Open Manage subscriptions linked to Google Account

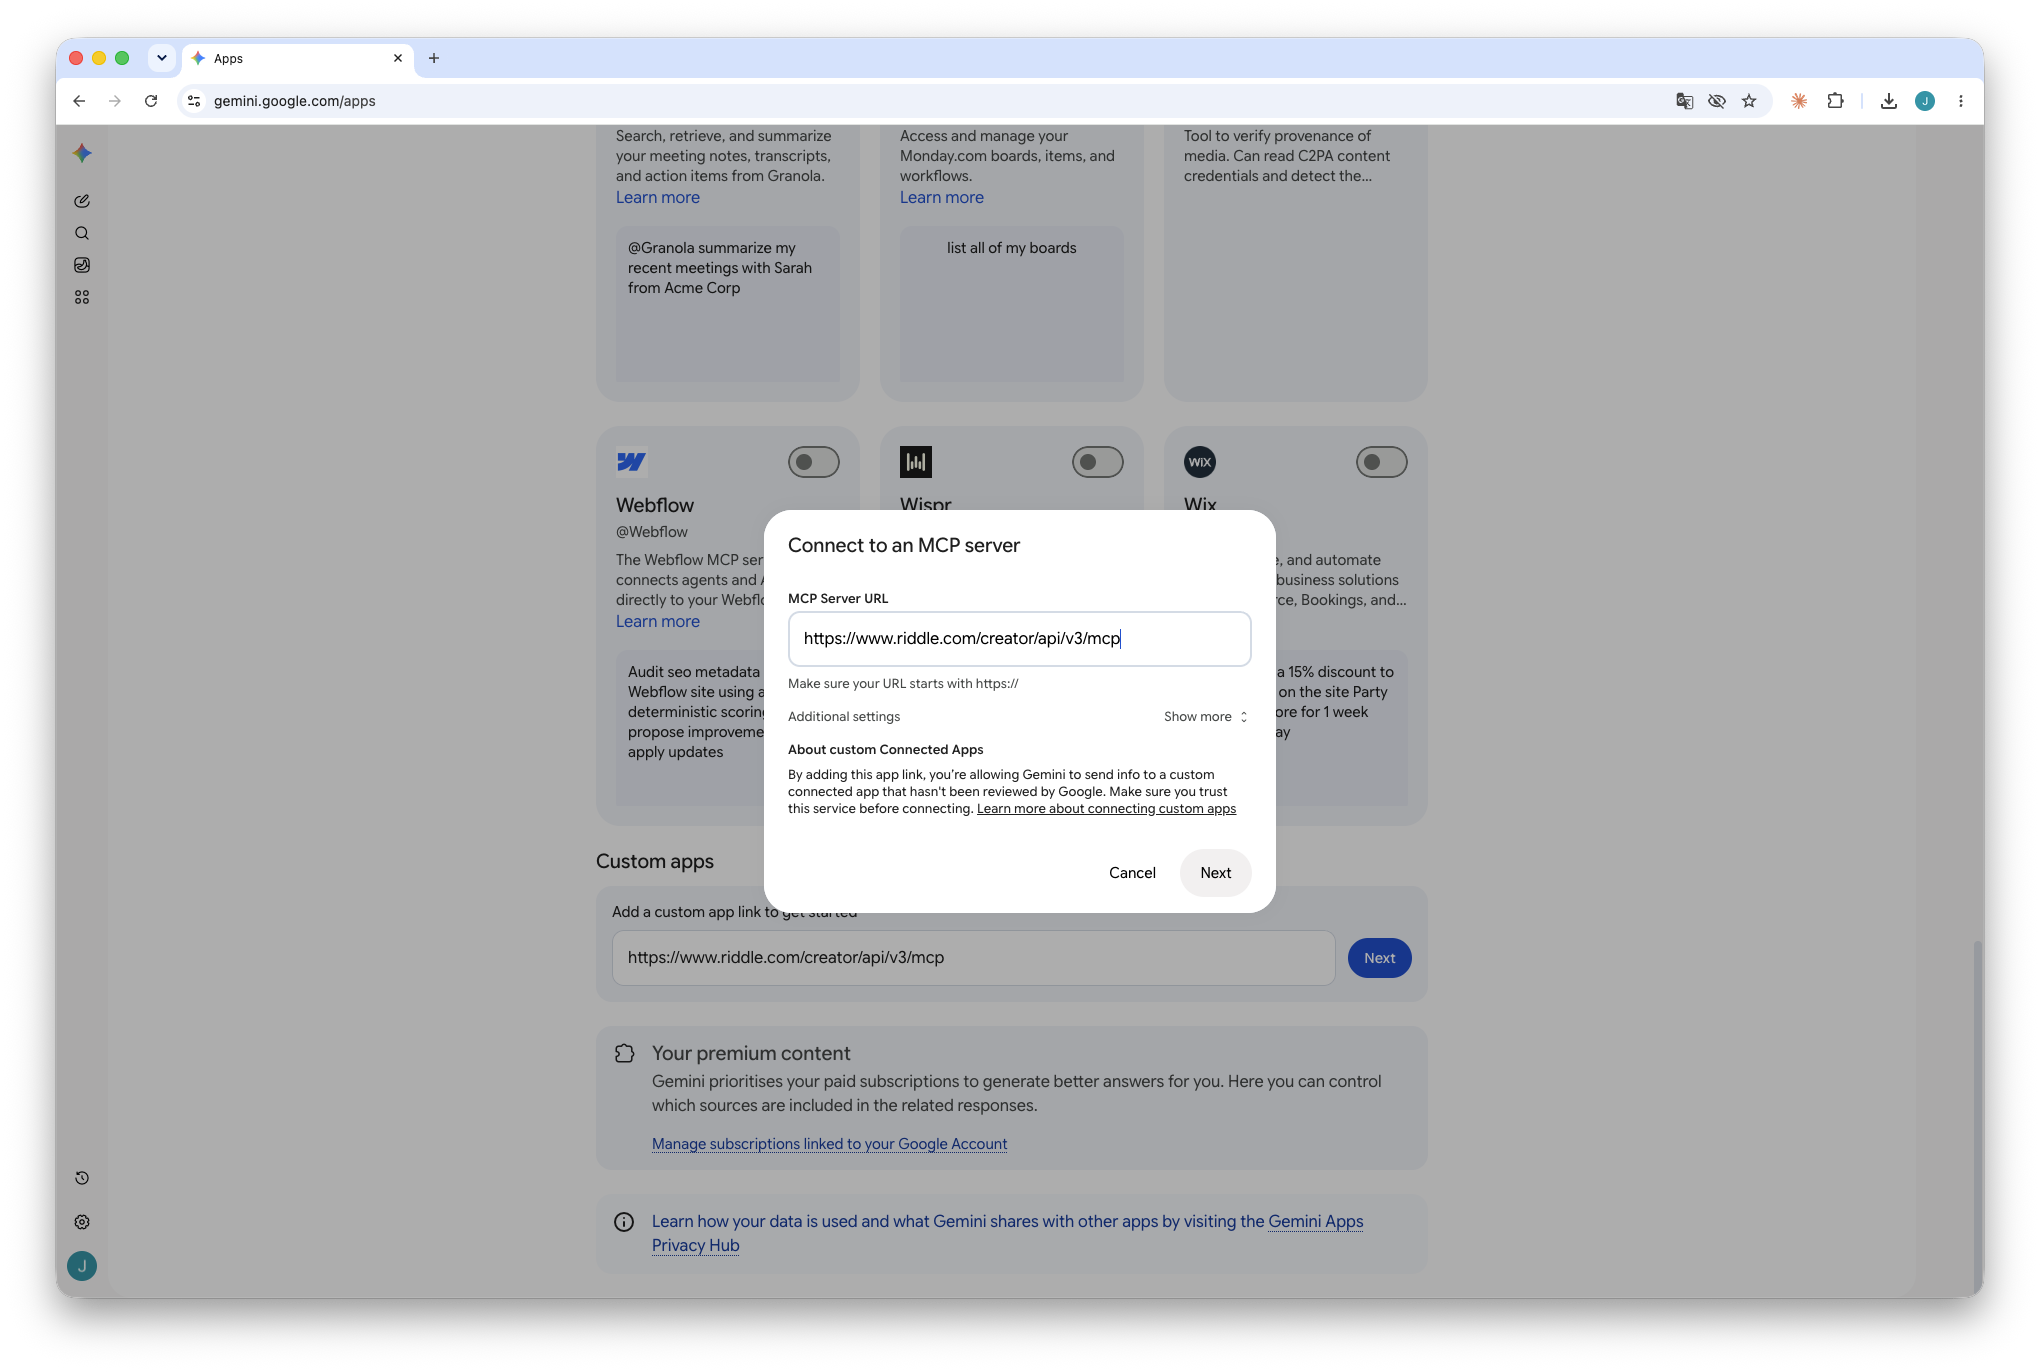829,1144
